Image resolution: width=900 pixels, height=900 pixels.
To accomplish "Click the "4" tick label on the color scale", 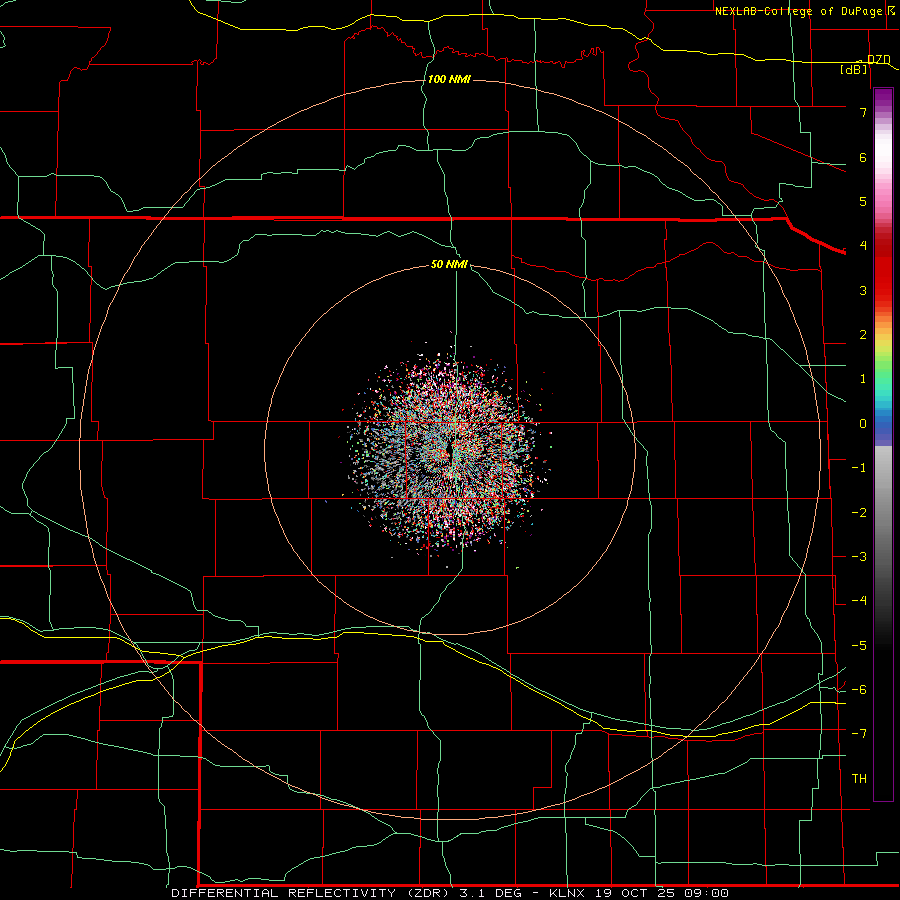I will tap(863, 246).
